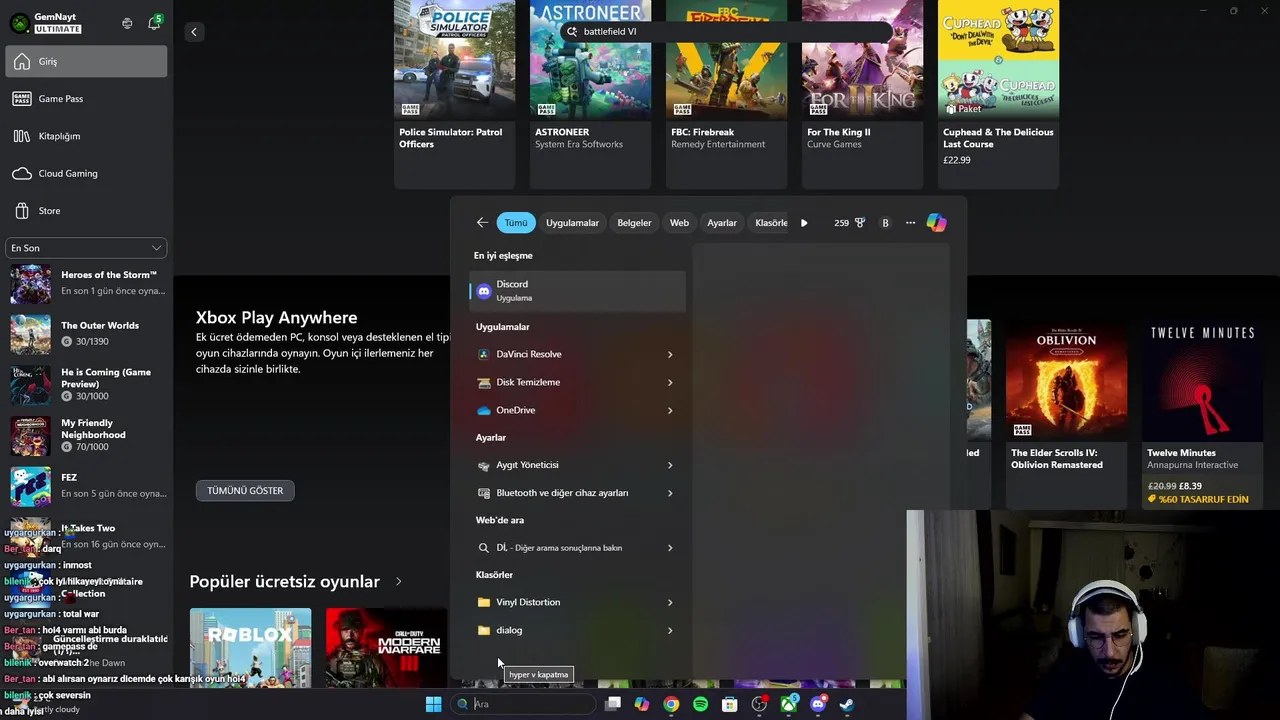Open the Xbox app taskbar icon

789,704
